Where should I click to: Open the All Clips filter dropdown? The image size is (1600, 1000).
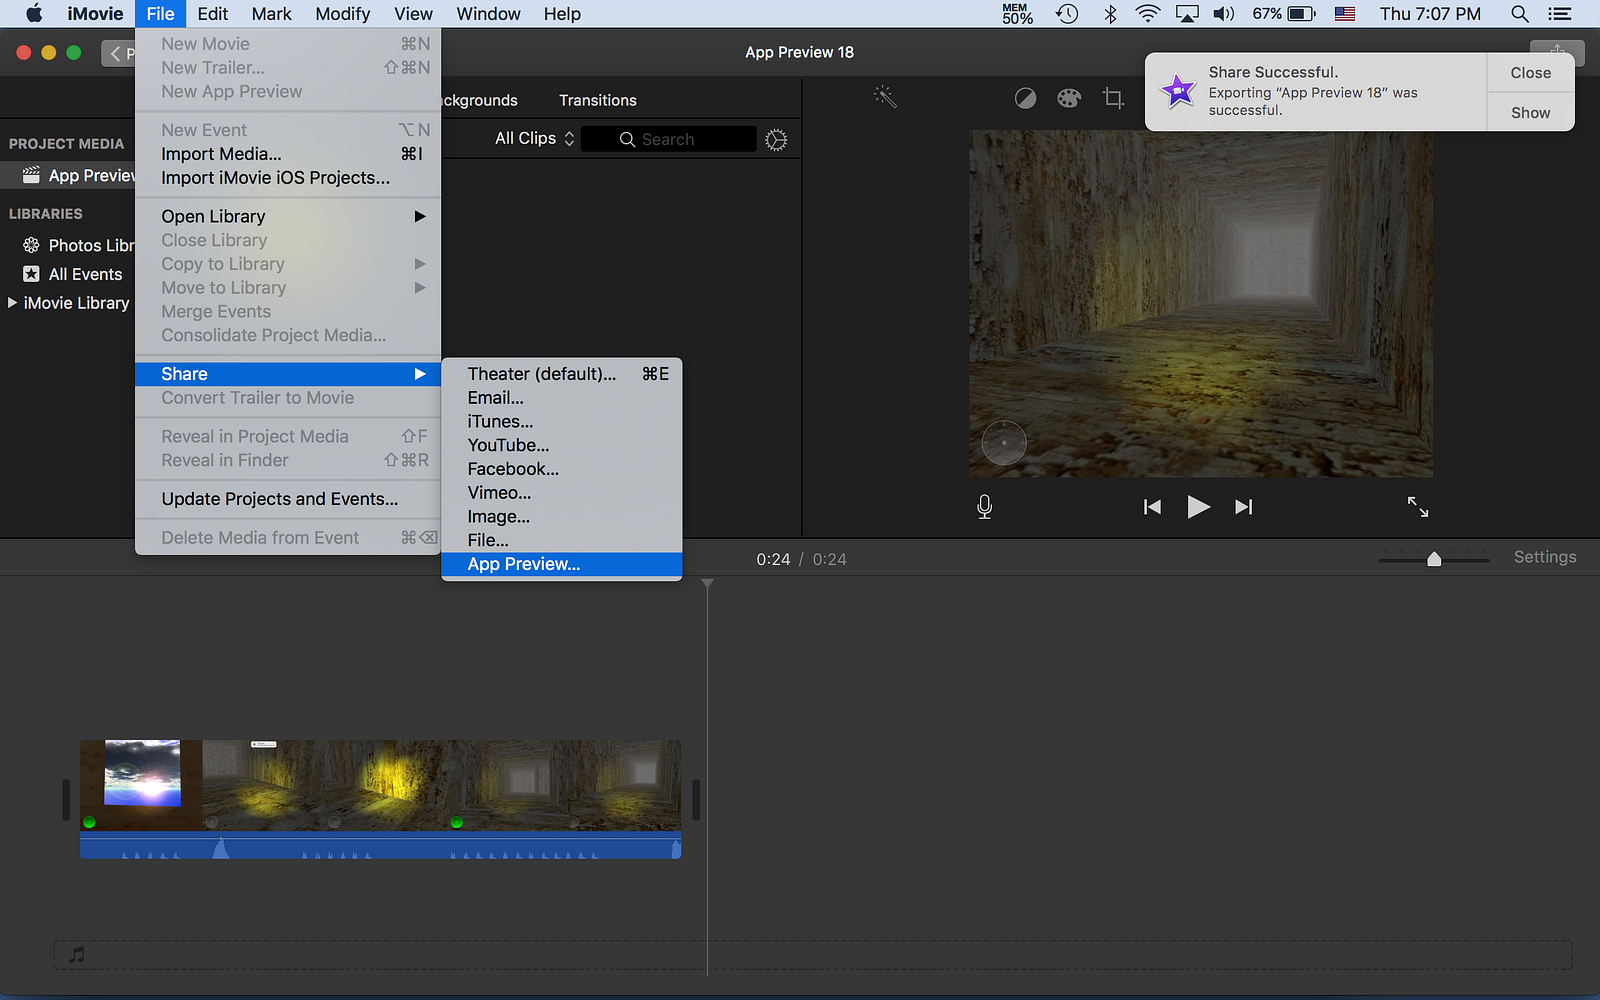pyautogui.click(x=534, y=139)
